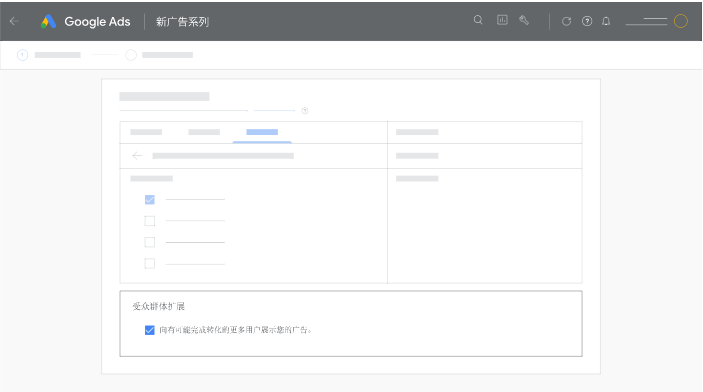Uncheck the 向有可能完成转化的更多用户展示您的广告 checkbox
The height and width of the screenshot is (392, 703).
tap(150, 330)
